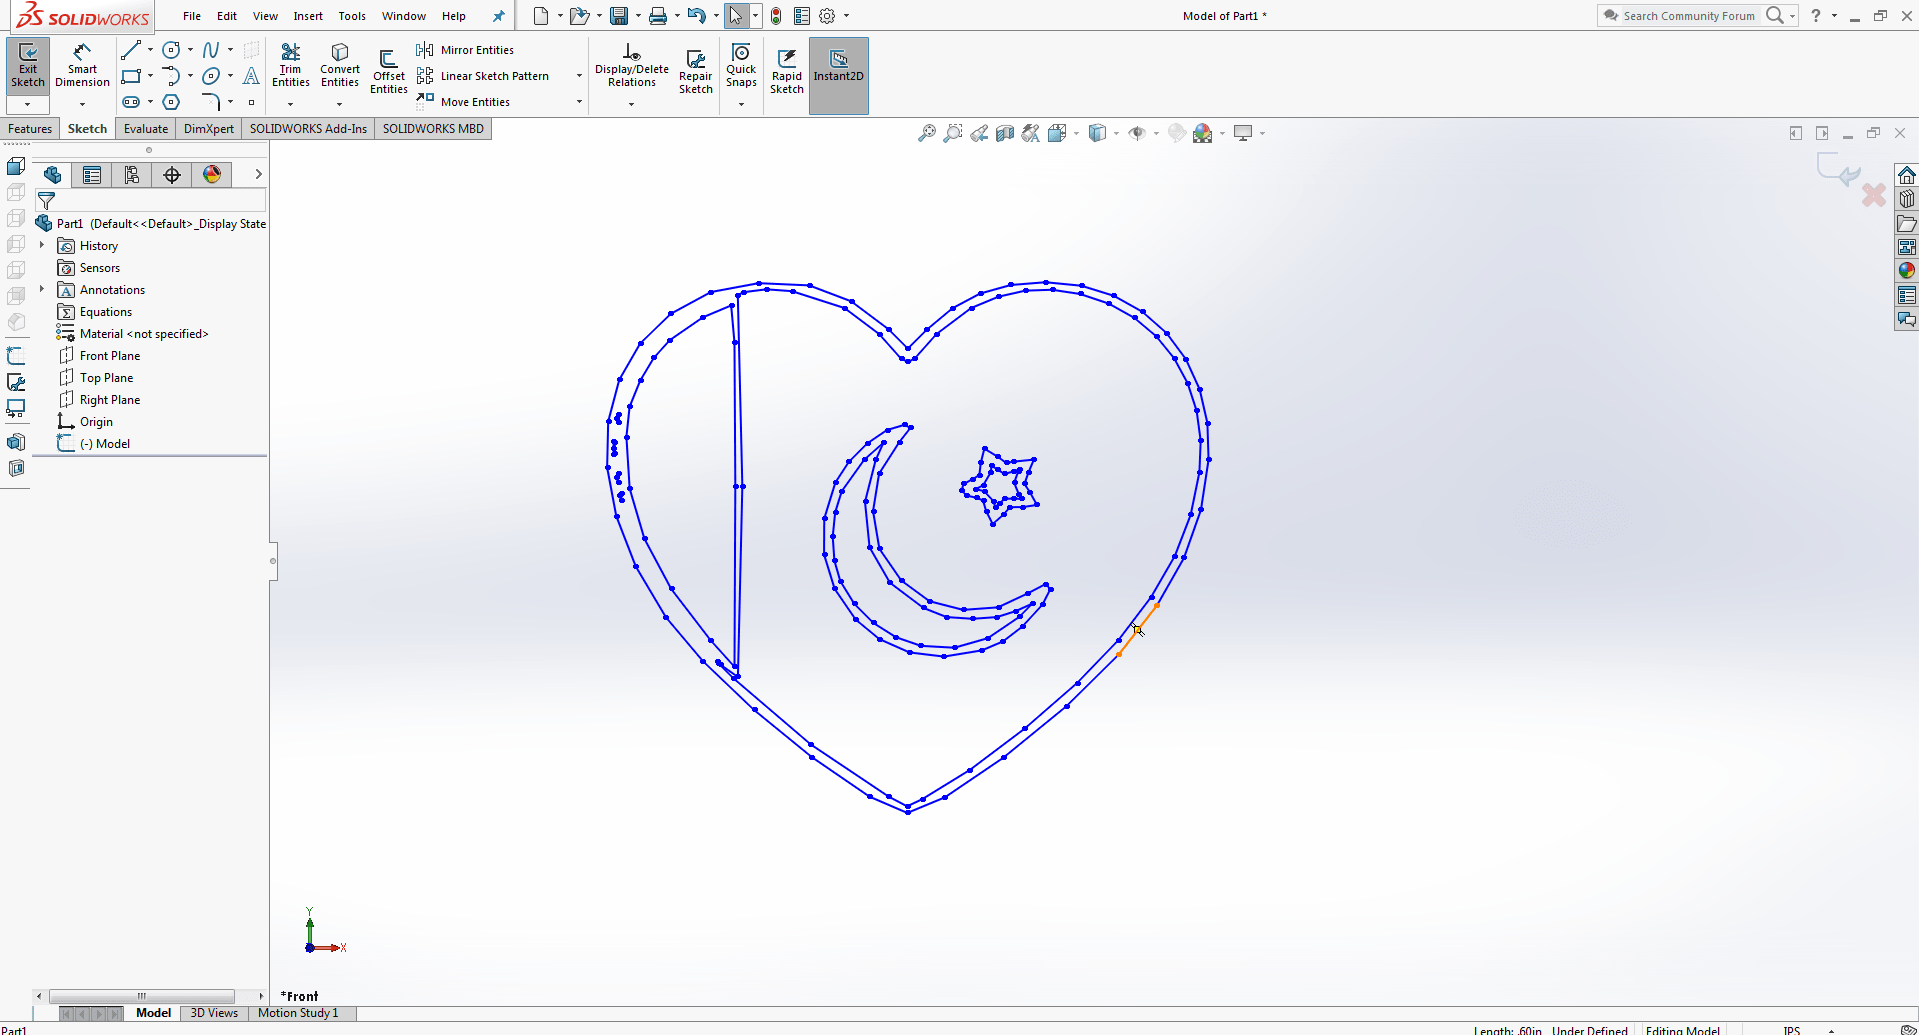Open SOLIDWORKS Add-Ins tab
The image size is (1919, 1035).
click(308, 129)
